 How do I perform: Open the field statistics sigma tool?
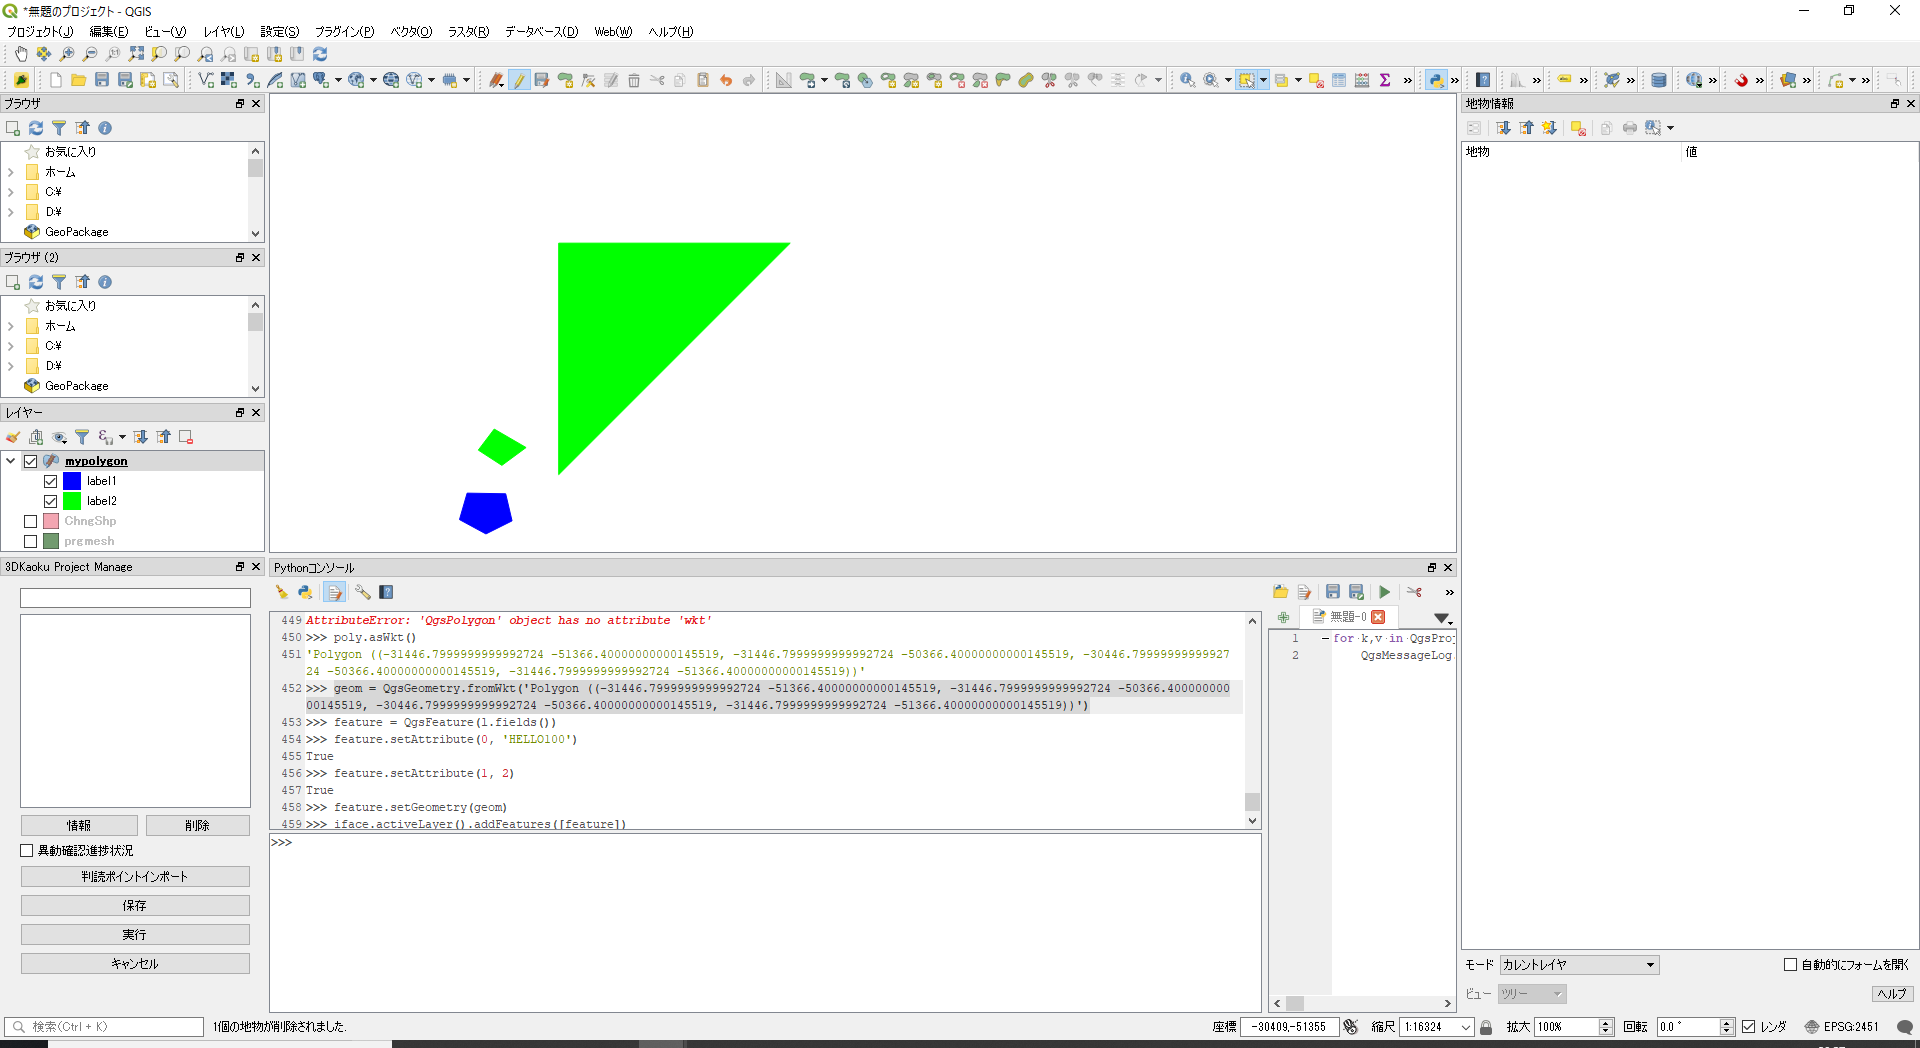pos(1385,80)
